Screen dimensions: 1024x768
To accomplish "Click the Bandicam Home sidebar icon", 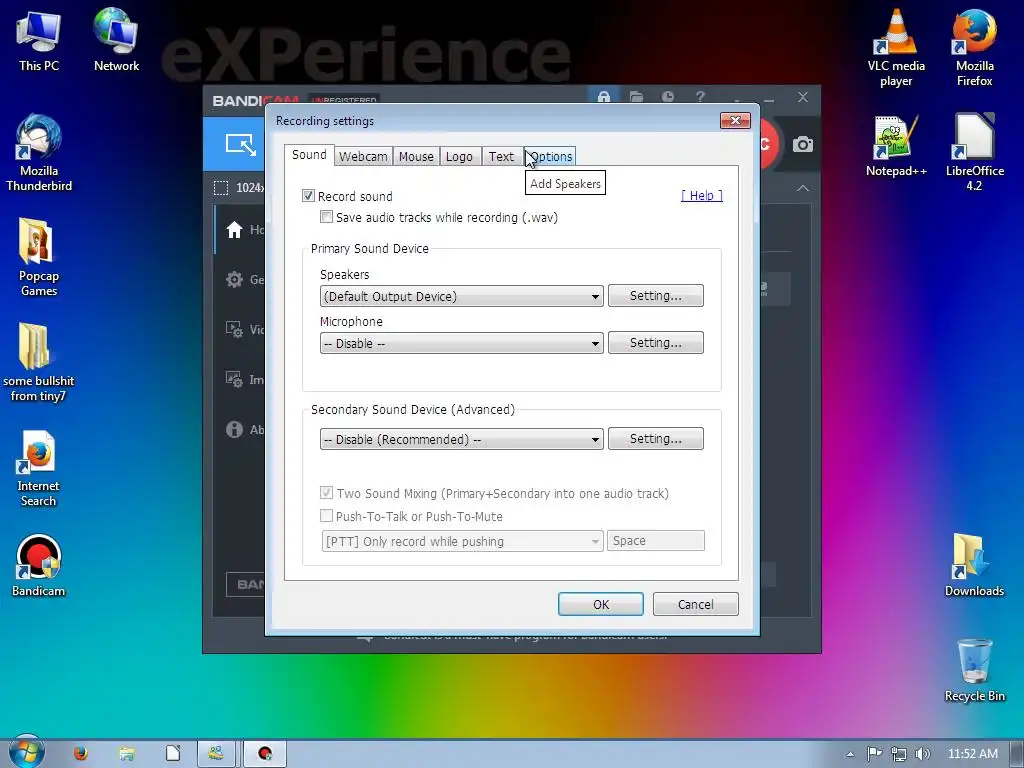I will click(x=234, y=230).
